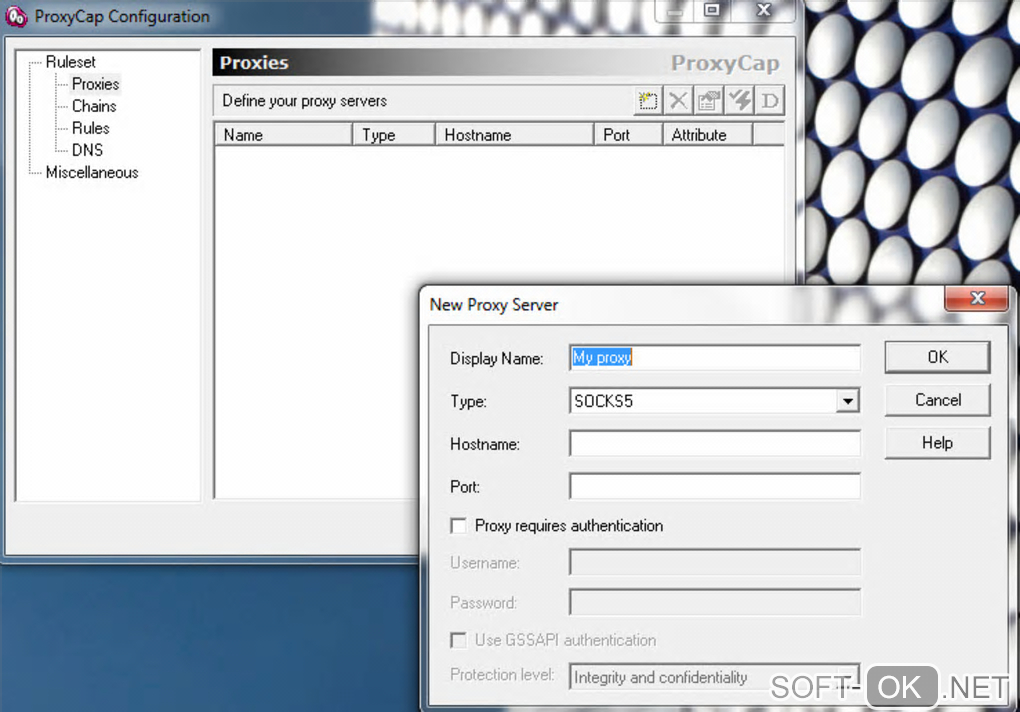Sort proxies by Attribute column header
1020x712 pixels.
(708, 135)
